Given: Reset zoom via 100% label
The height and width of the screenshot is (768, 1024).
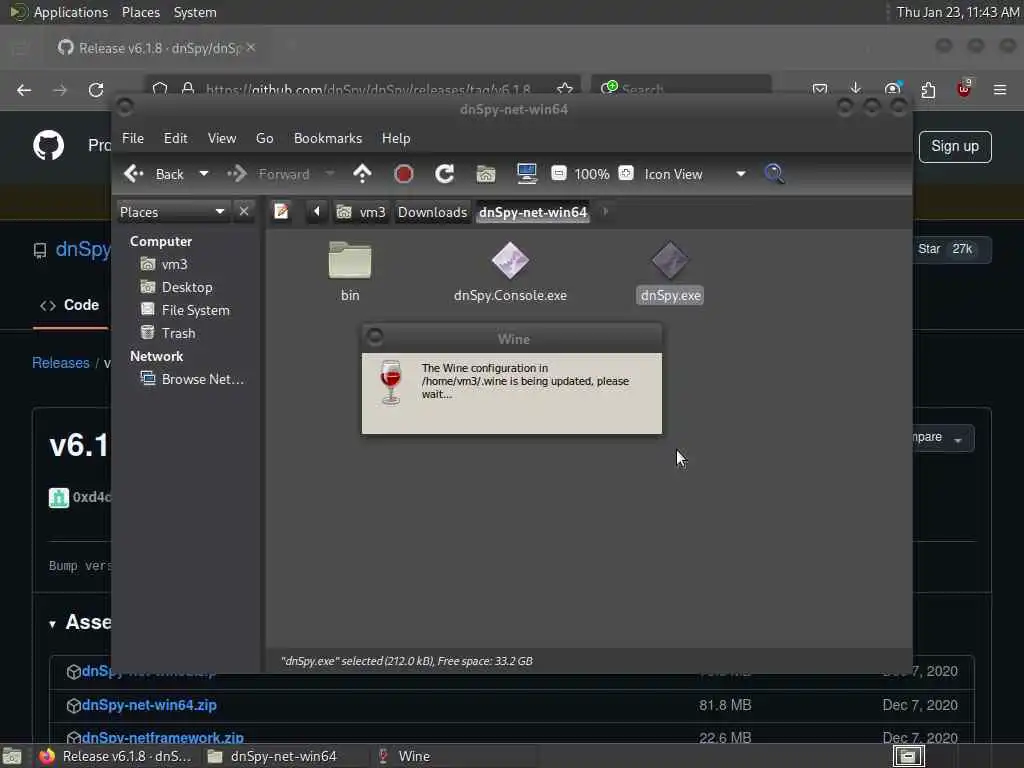Looking at the screenshot, I should (592, 174).
